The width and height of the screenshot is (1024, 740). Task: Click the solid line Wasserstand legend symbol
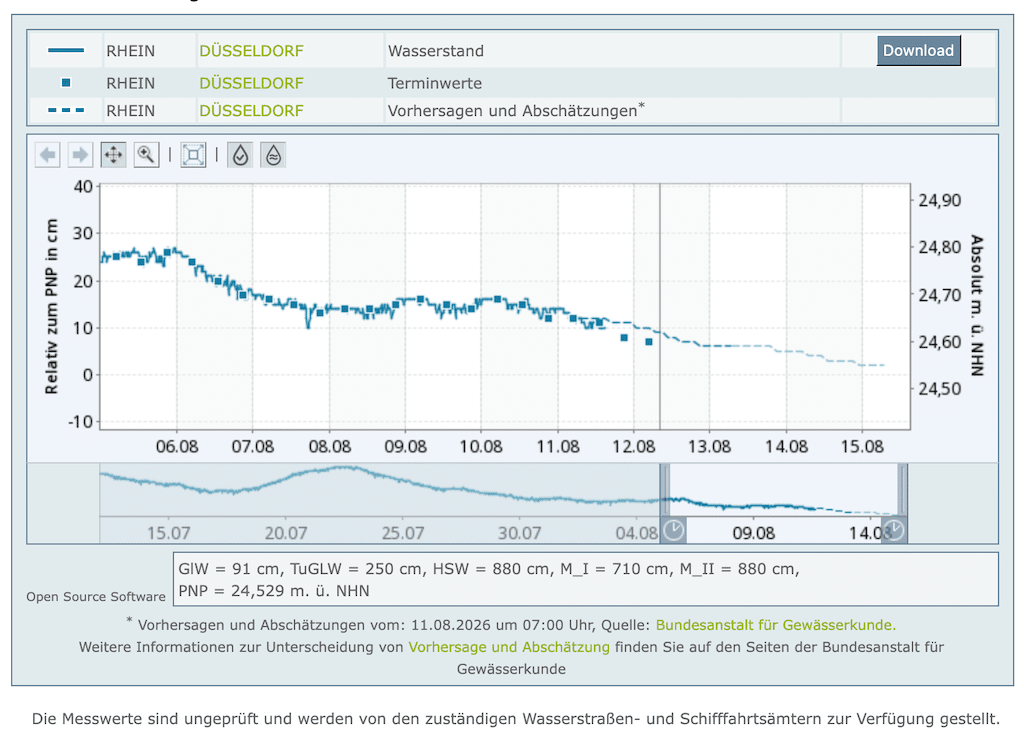(x=66, y=50)
